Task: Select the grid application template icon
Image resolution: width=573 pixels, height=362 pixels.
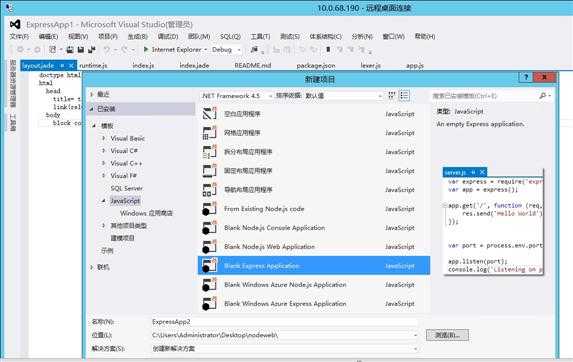Action: click(x=210, y=133)
